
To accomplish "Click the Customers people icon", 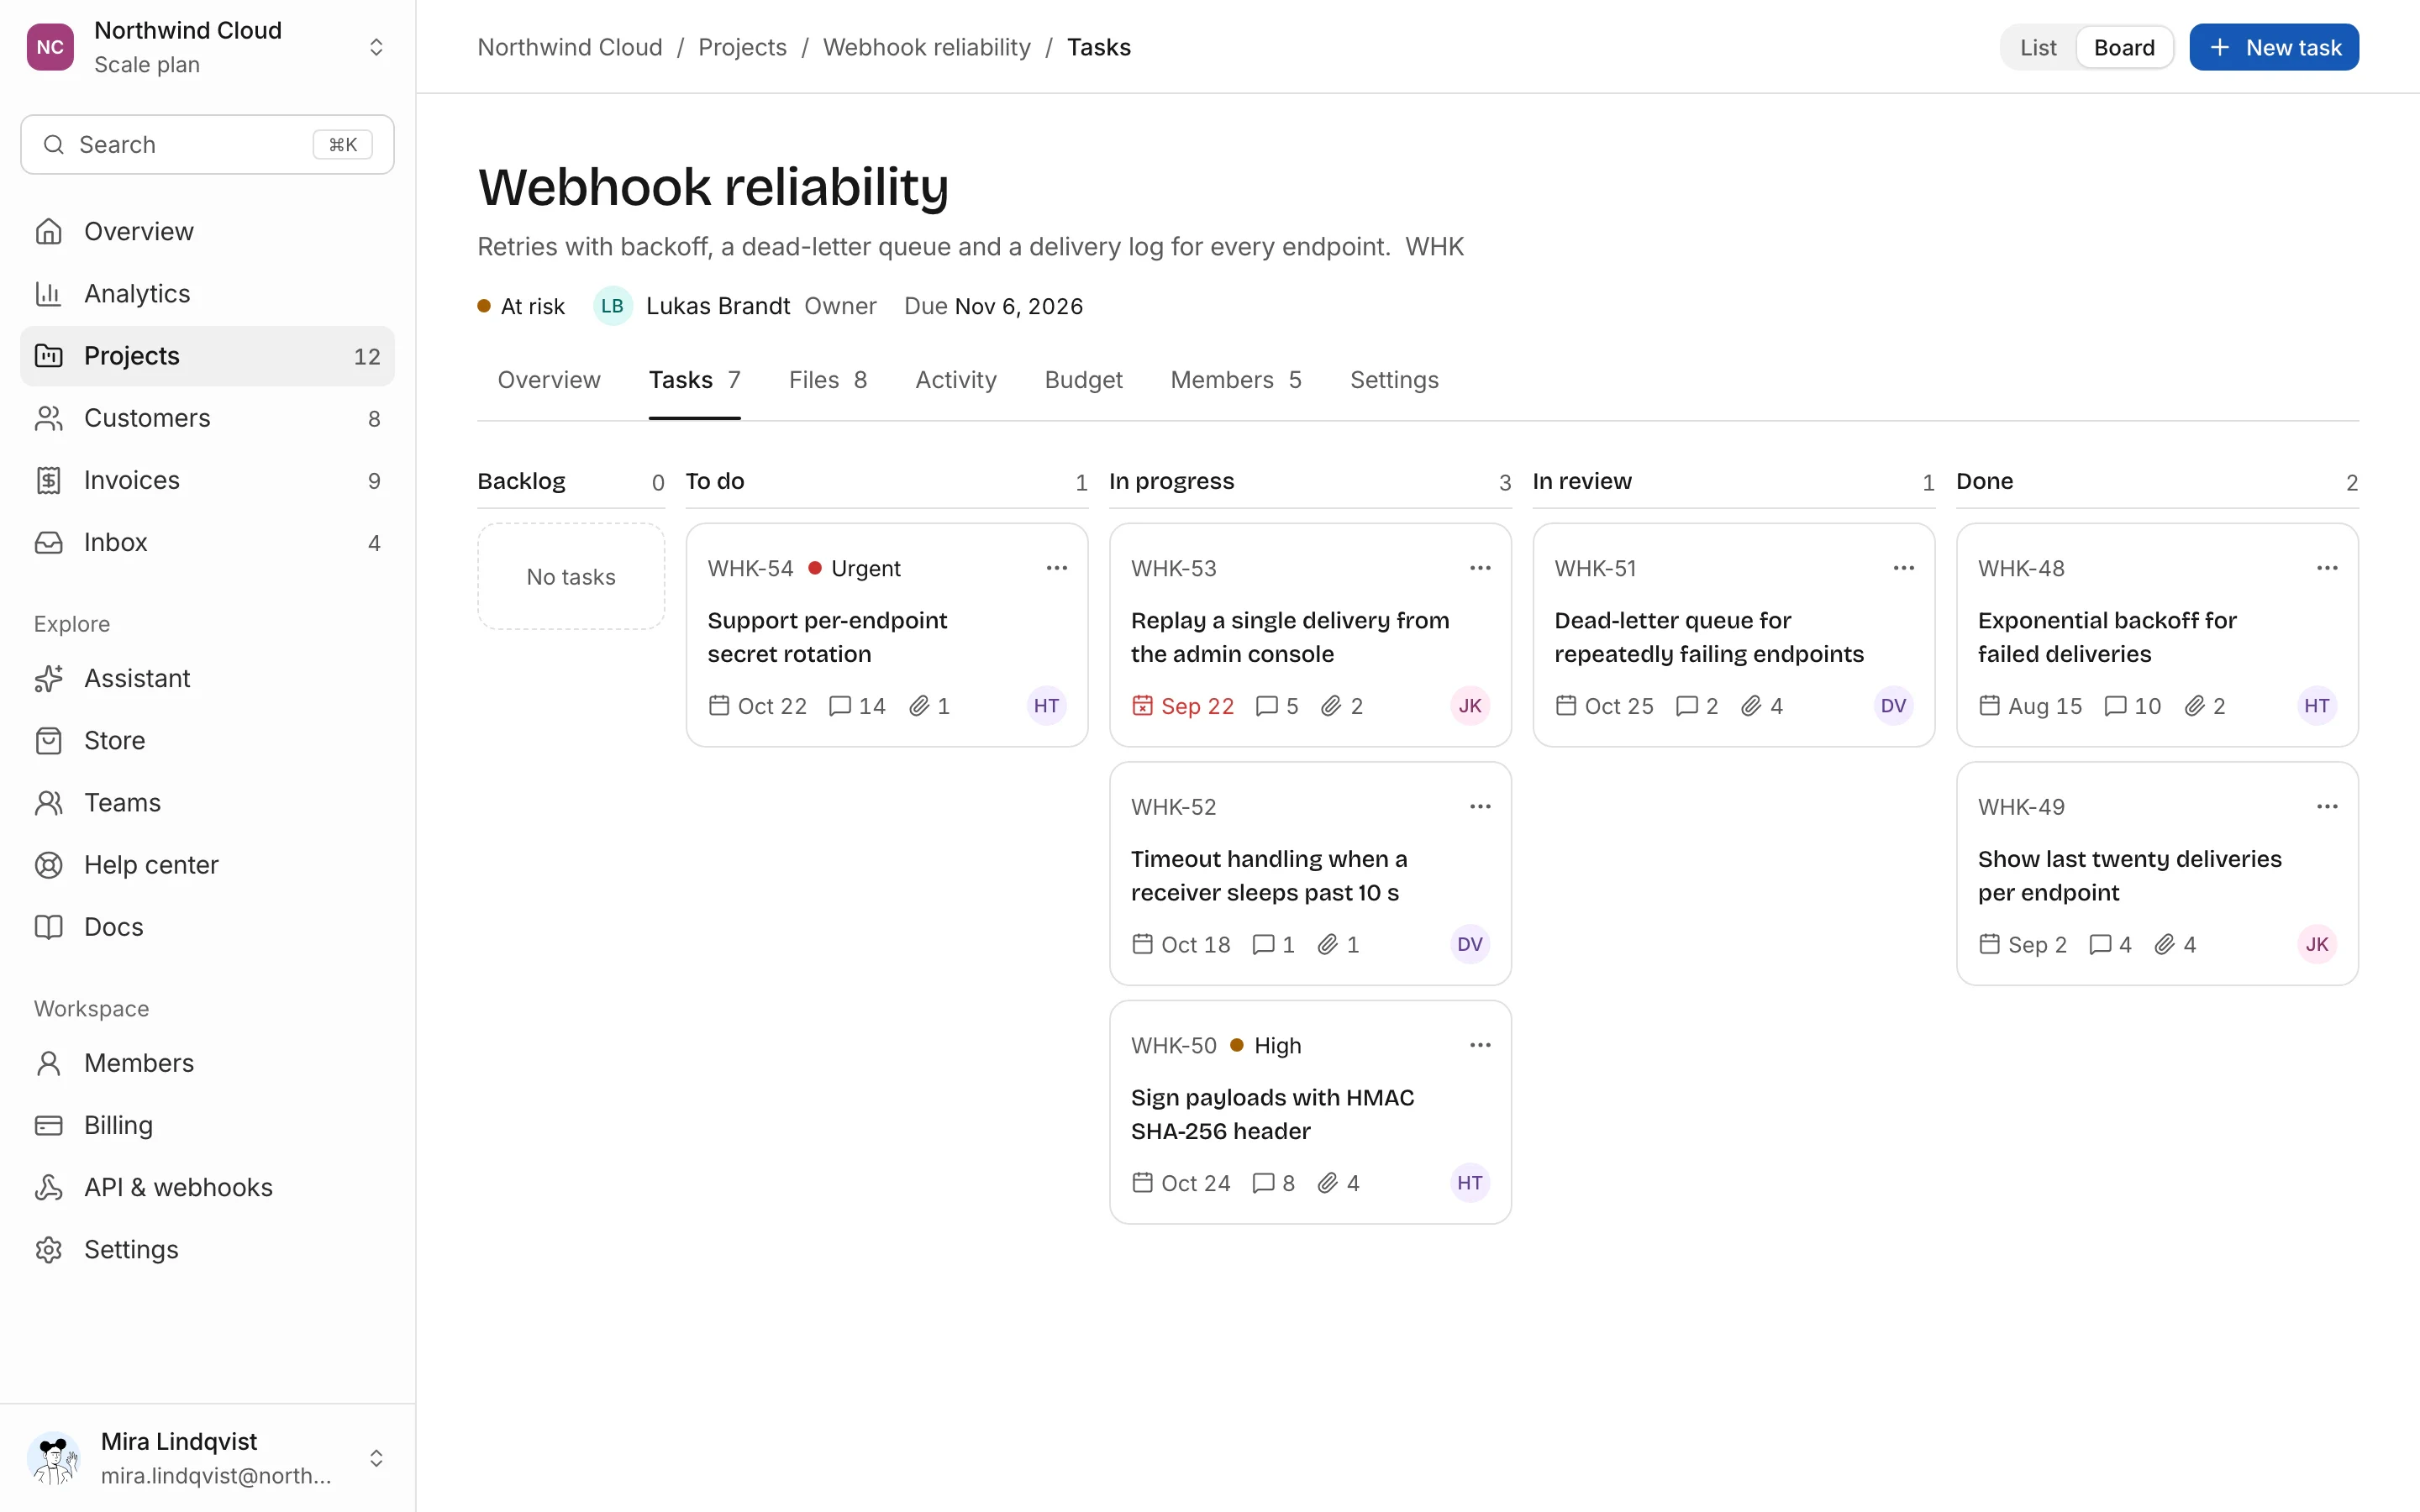I will [x=48, y=418].
